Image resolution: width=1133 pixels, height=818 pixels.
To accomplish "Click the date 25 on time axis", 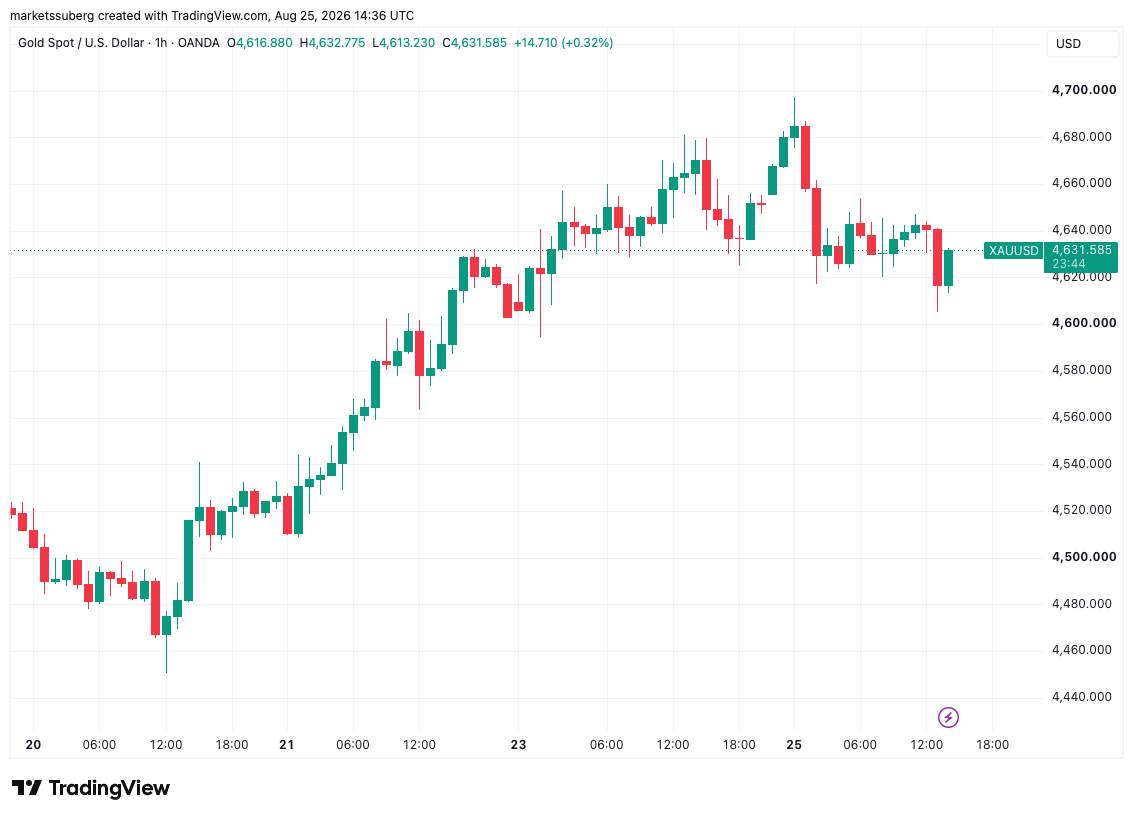I will 794,745.
